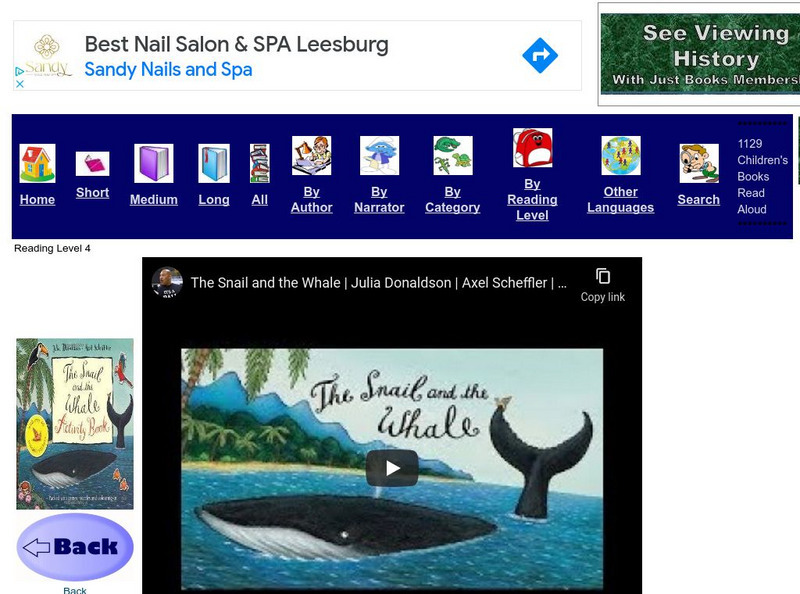Click the By Reading Level backpack icon

point(532,148)
